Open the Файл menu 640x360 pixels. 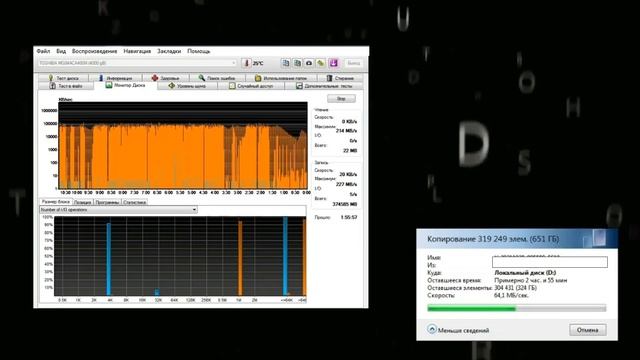tap(43, 51)
